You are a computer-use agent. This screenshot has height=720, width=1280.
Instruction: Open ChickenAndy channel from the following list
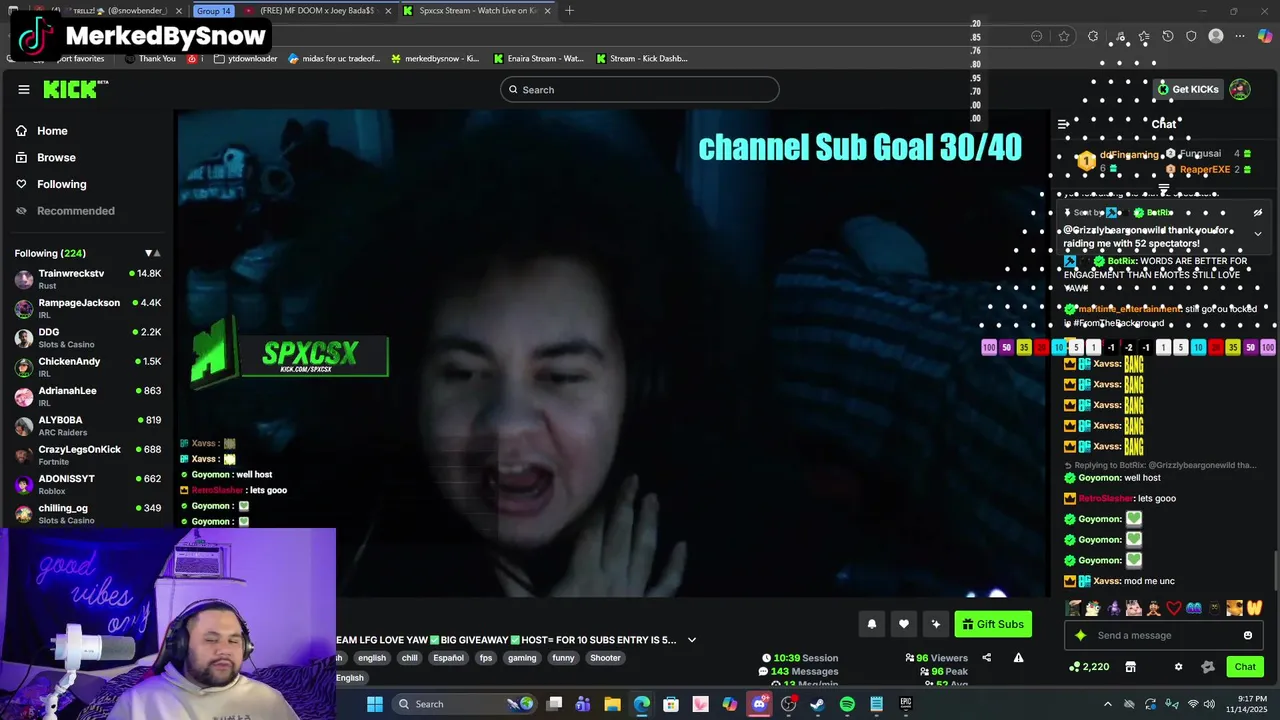(x=87, y=367)
